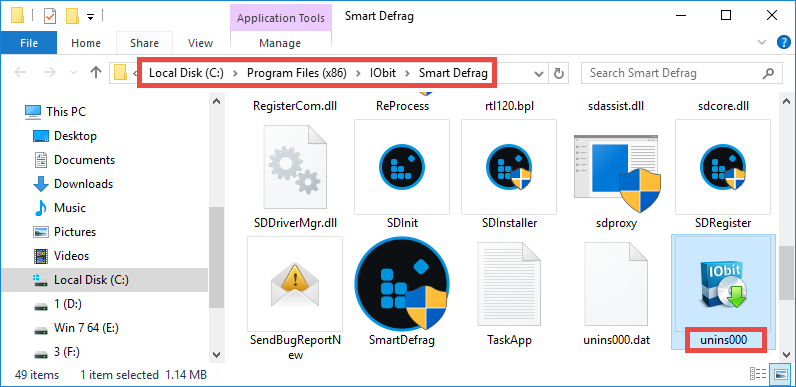Click navigation pane scroll down arrow
This screenshot has width=796, height=387.
(x=216, y=354)
